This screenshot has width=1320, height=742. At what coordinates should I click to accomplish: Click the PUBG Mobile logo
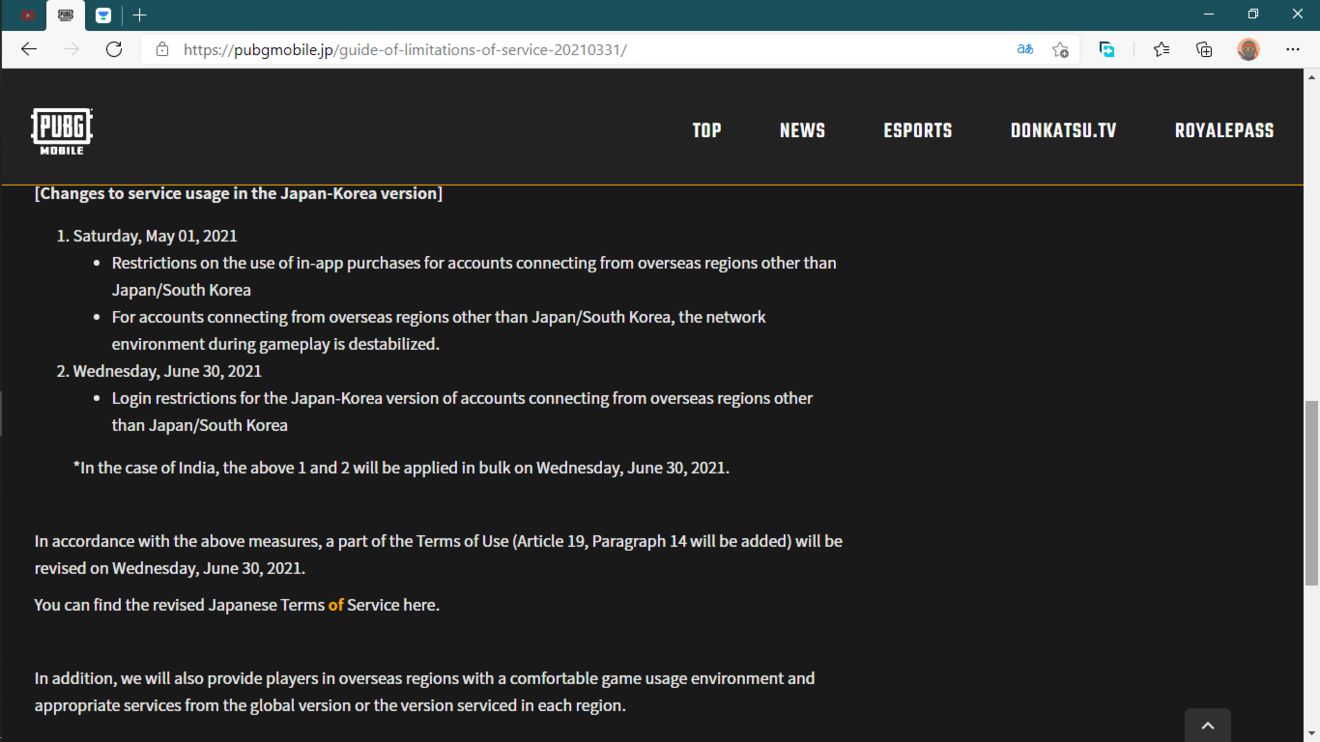point(62,131)
